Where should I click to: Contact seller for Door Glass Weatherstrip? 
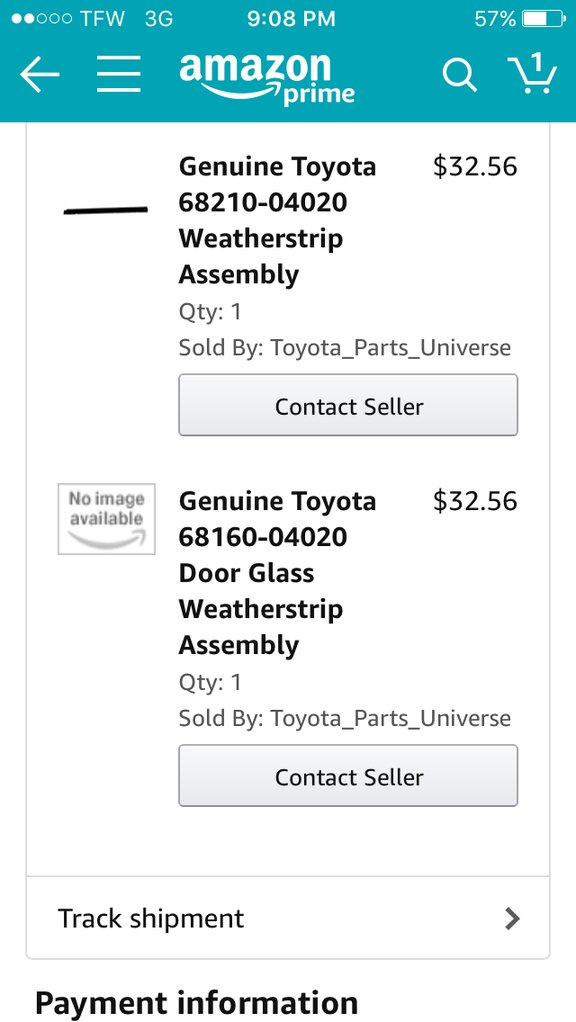coord(348,776)
